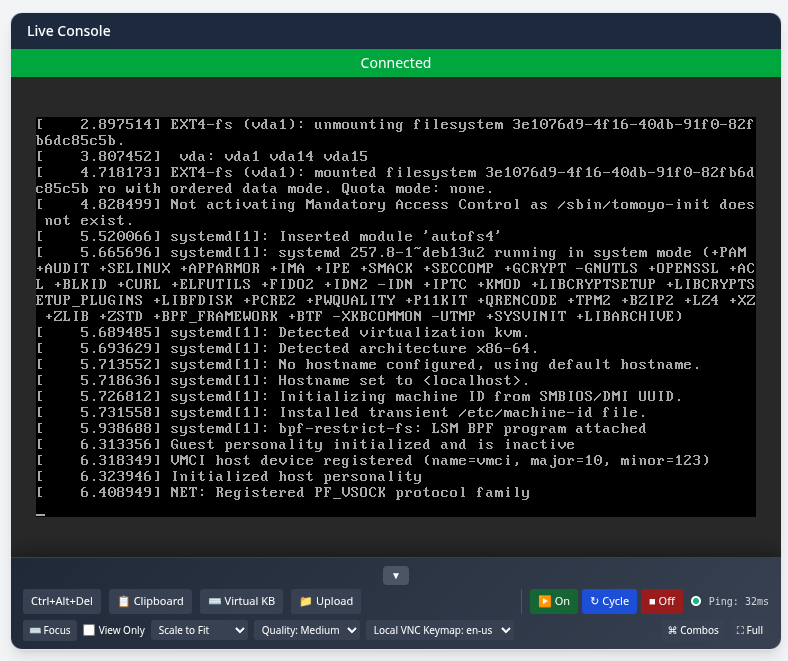Click the green ping status indicator
The width and height of the screenshot is (788, 661).
(x=696, y=601)
